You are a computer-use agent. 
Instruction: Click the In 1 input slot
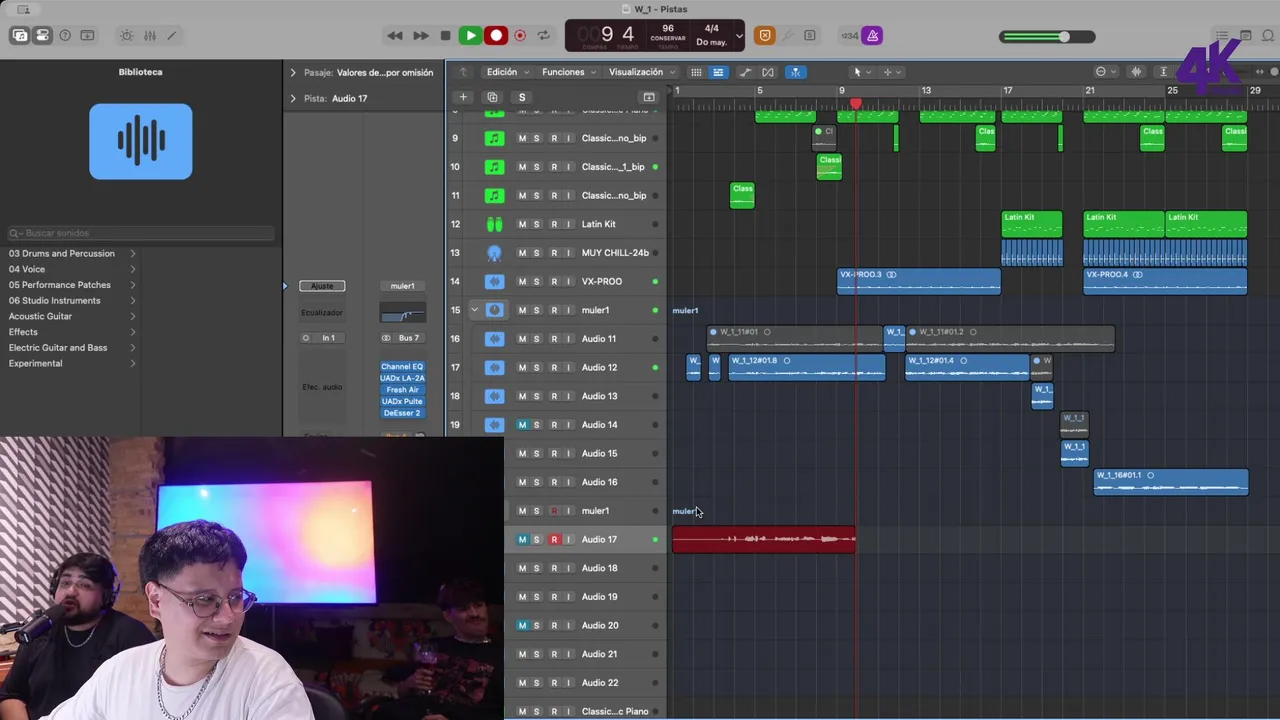(x=322, y=338)
